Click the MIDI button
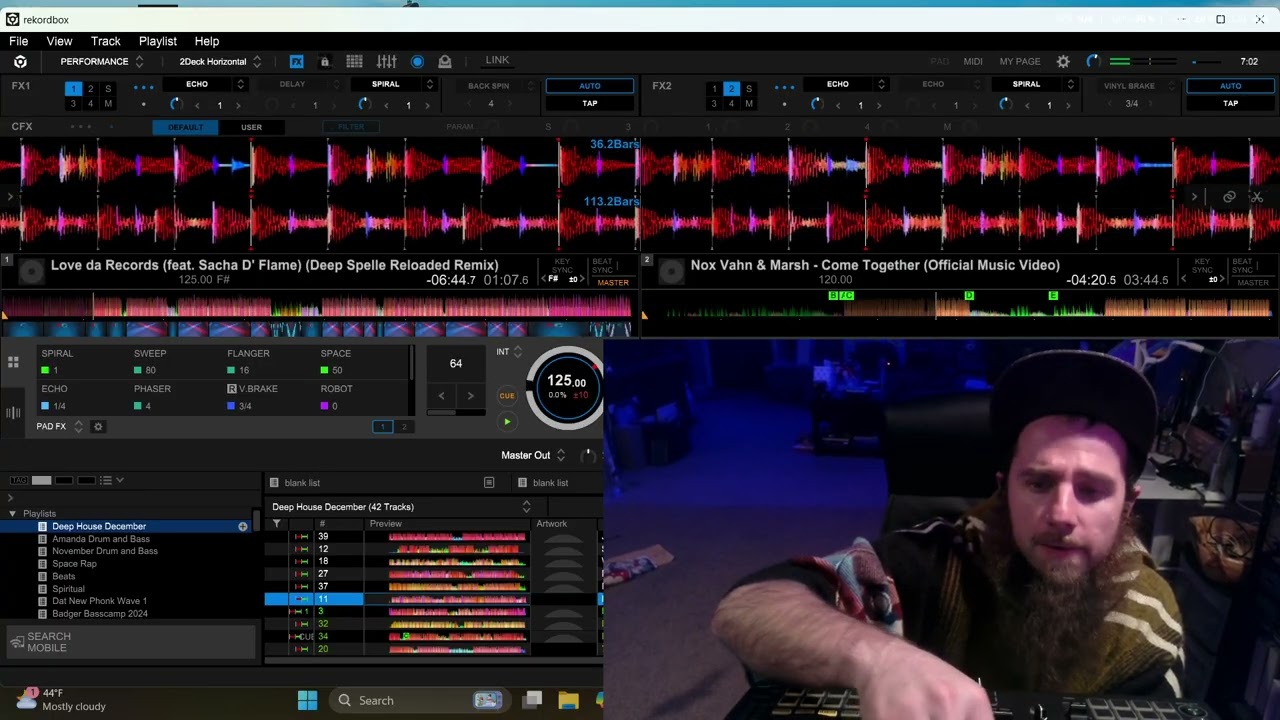Image resolution: width=1280 pixels, height=720 pixels. (973, 62)
